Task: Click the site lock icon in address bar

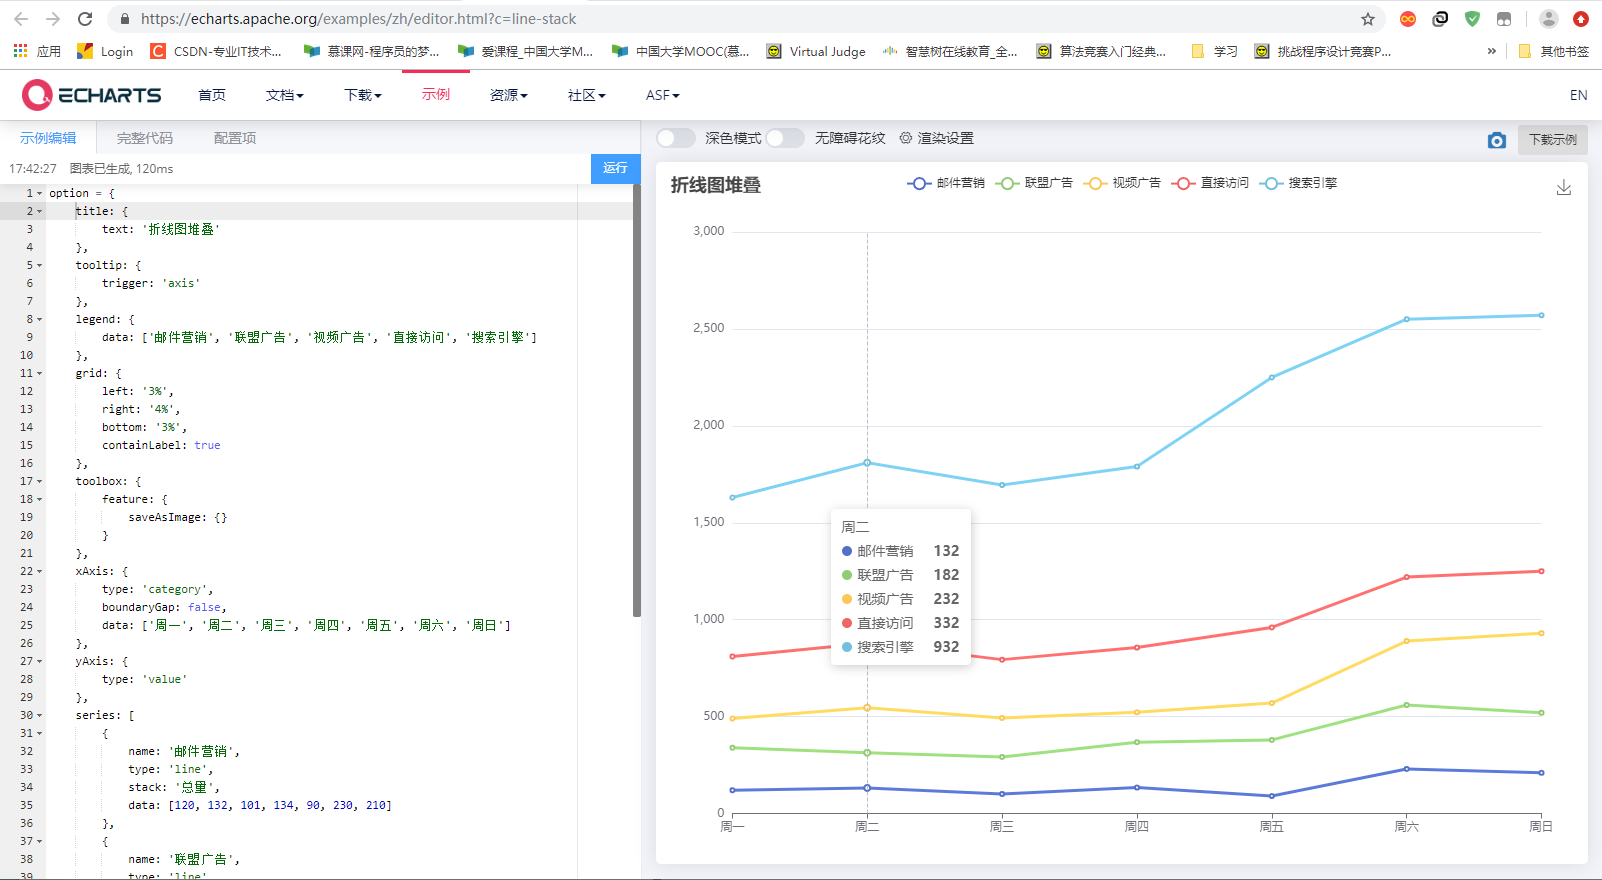Action: pos(124,19)
